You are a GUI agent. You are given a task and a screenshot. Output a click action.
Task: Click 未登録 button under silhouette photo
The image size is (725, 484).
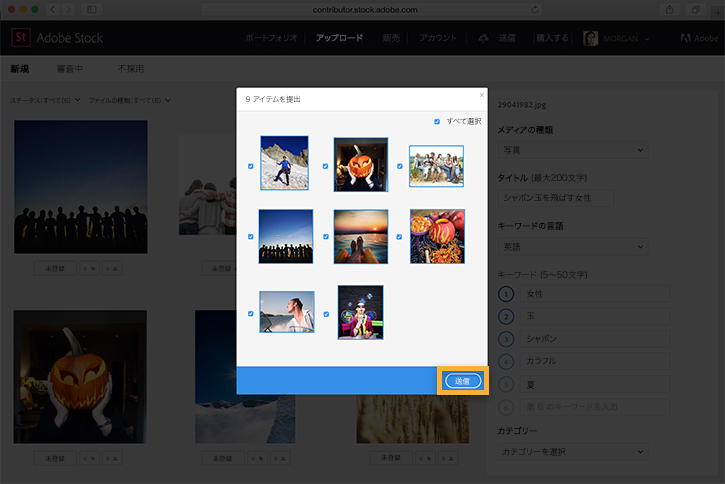(55, 269)
